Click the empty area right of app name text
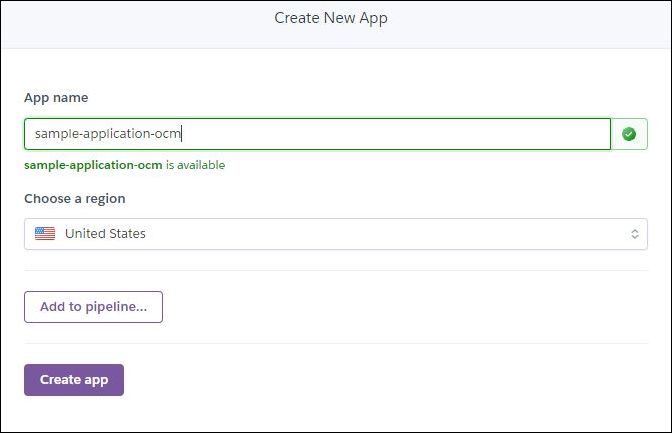The height and width of the screenshot is (433, 672). (x=400, y=134)
